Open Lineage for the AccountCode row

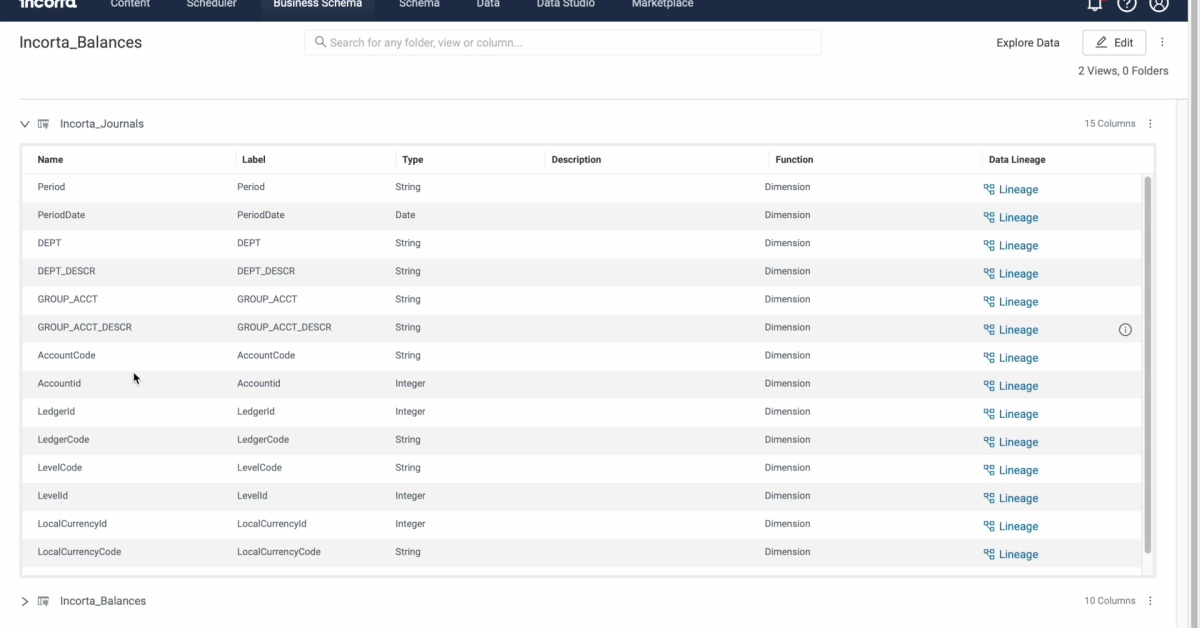pyautogui.click(x=1011, y=357)
